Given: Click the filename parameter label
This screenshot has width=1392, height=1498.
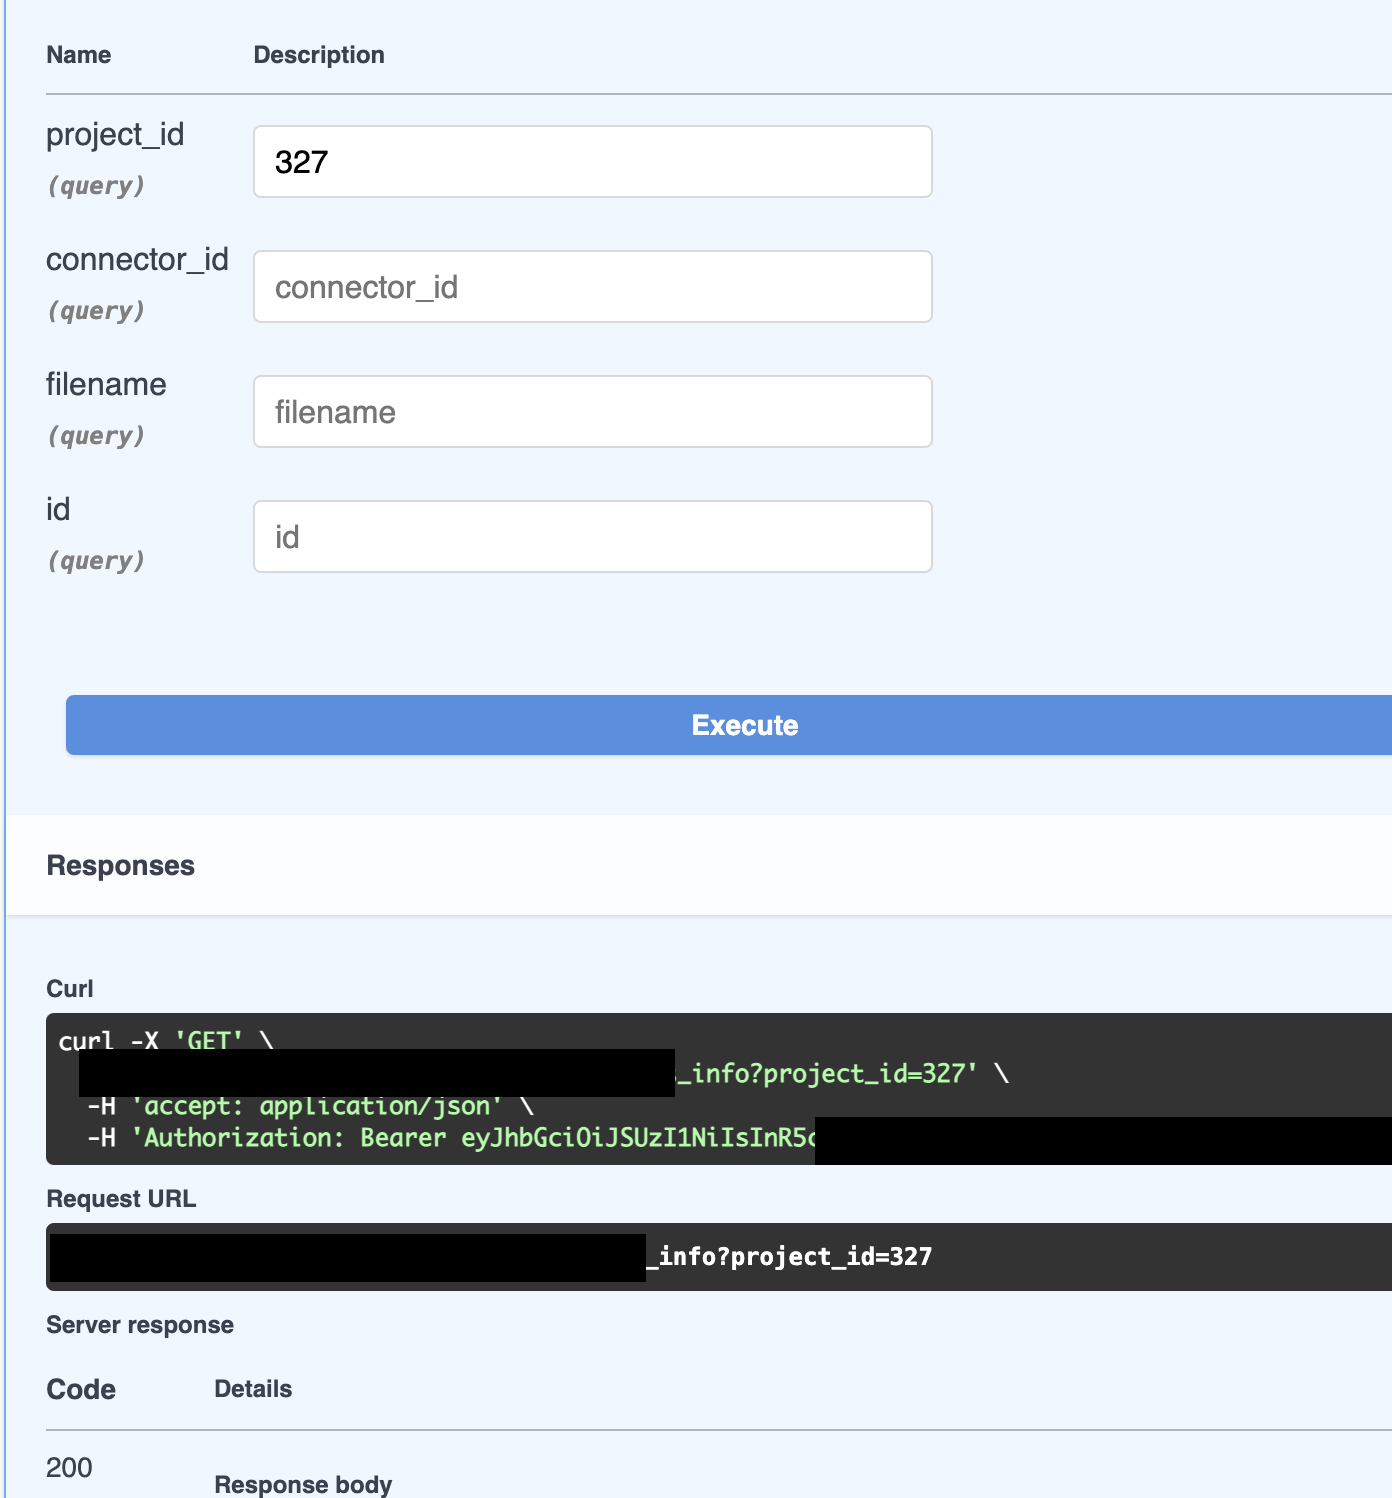Looking at the screenshot, I should click(106, 385).
